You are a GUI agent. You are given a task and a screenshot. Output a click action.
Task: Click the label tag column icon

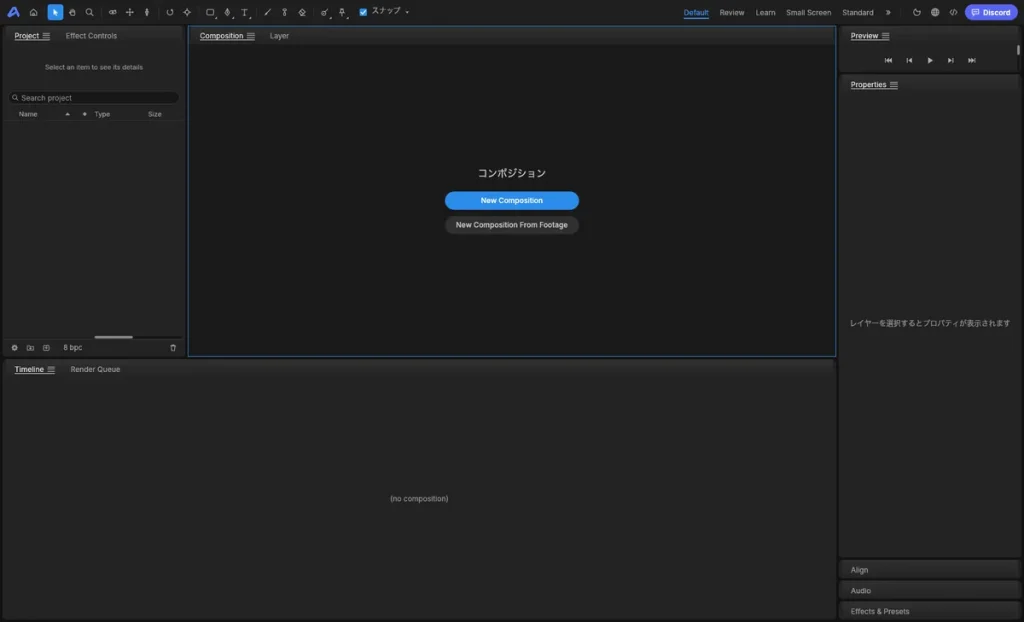click(x=84, y=114)
